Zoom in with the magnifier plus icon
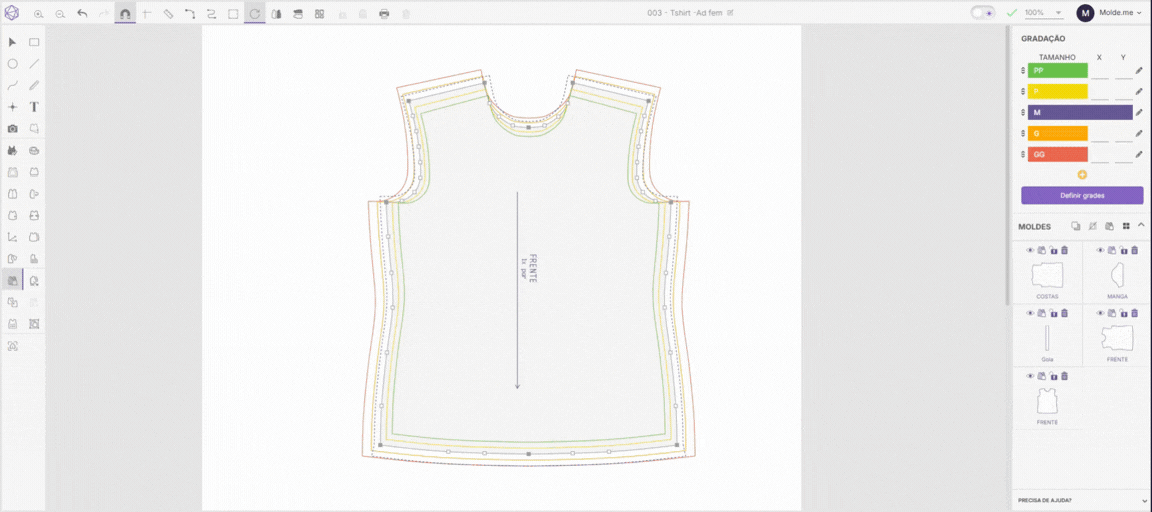 [38, 14]
